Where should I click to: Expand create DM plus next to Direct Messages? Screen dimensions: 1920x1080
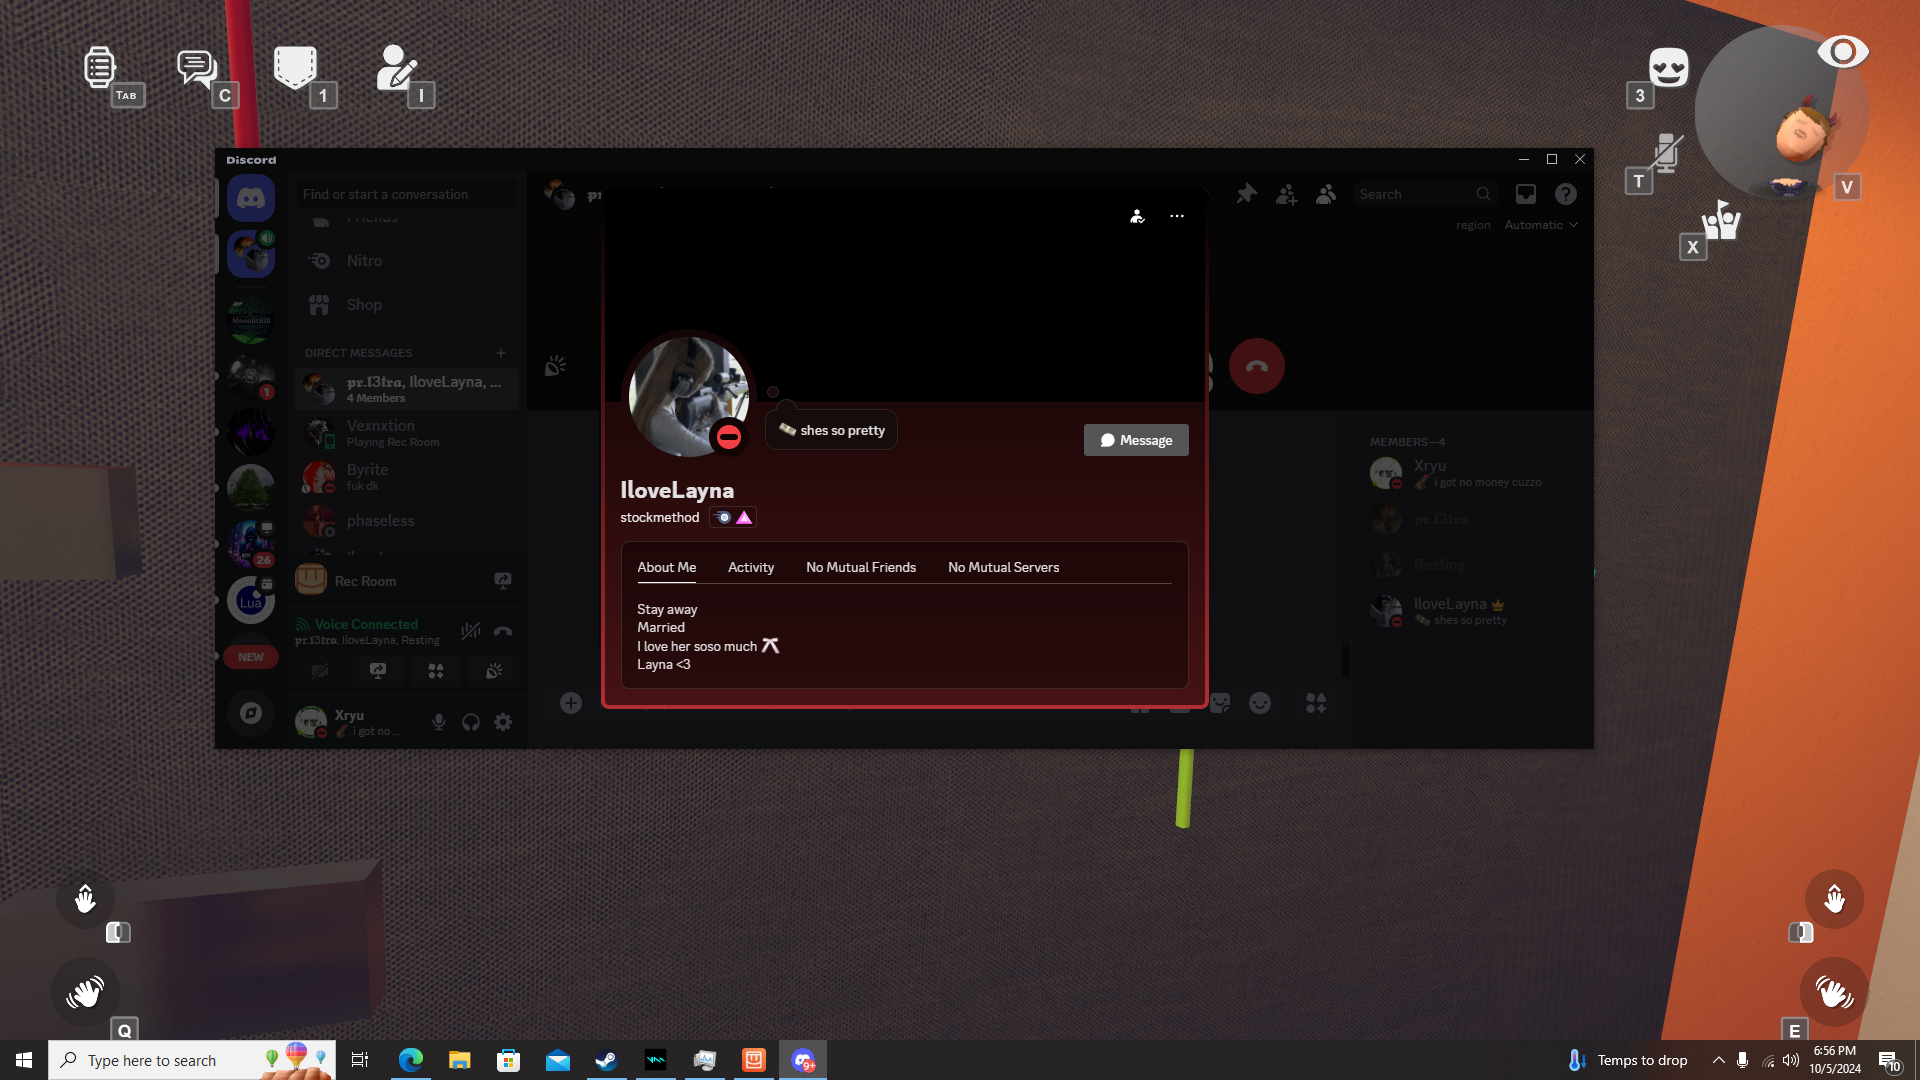tap(501, 353)
